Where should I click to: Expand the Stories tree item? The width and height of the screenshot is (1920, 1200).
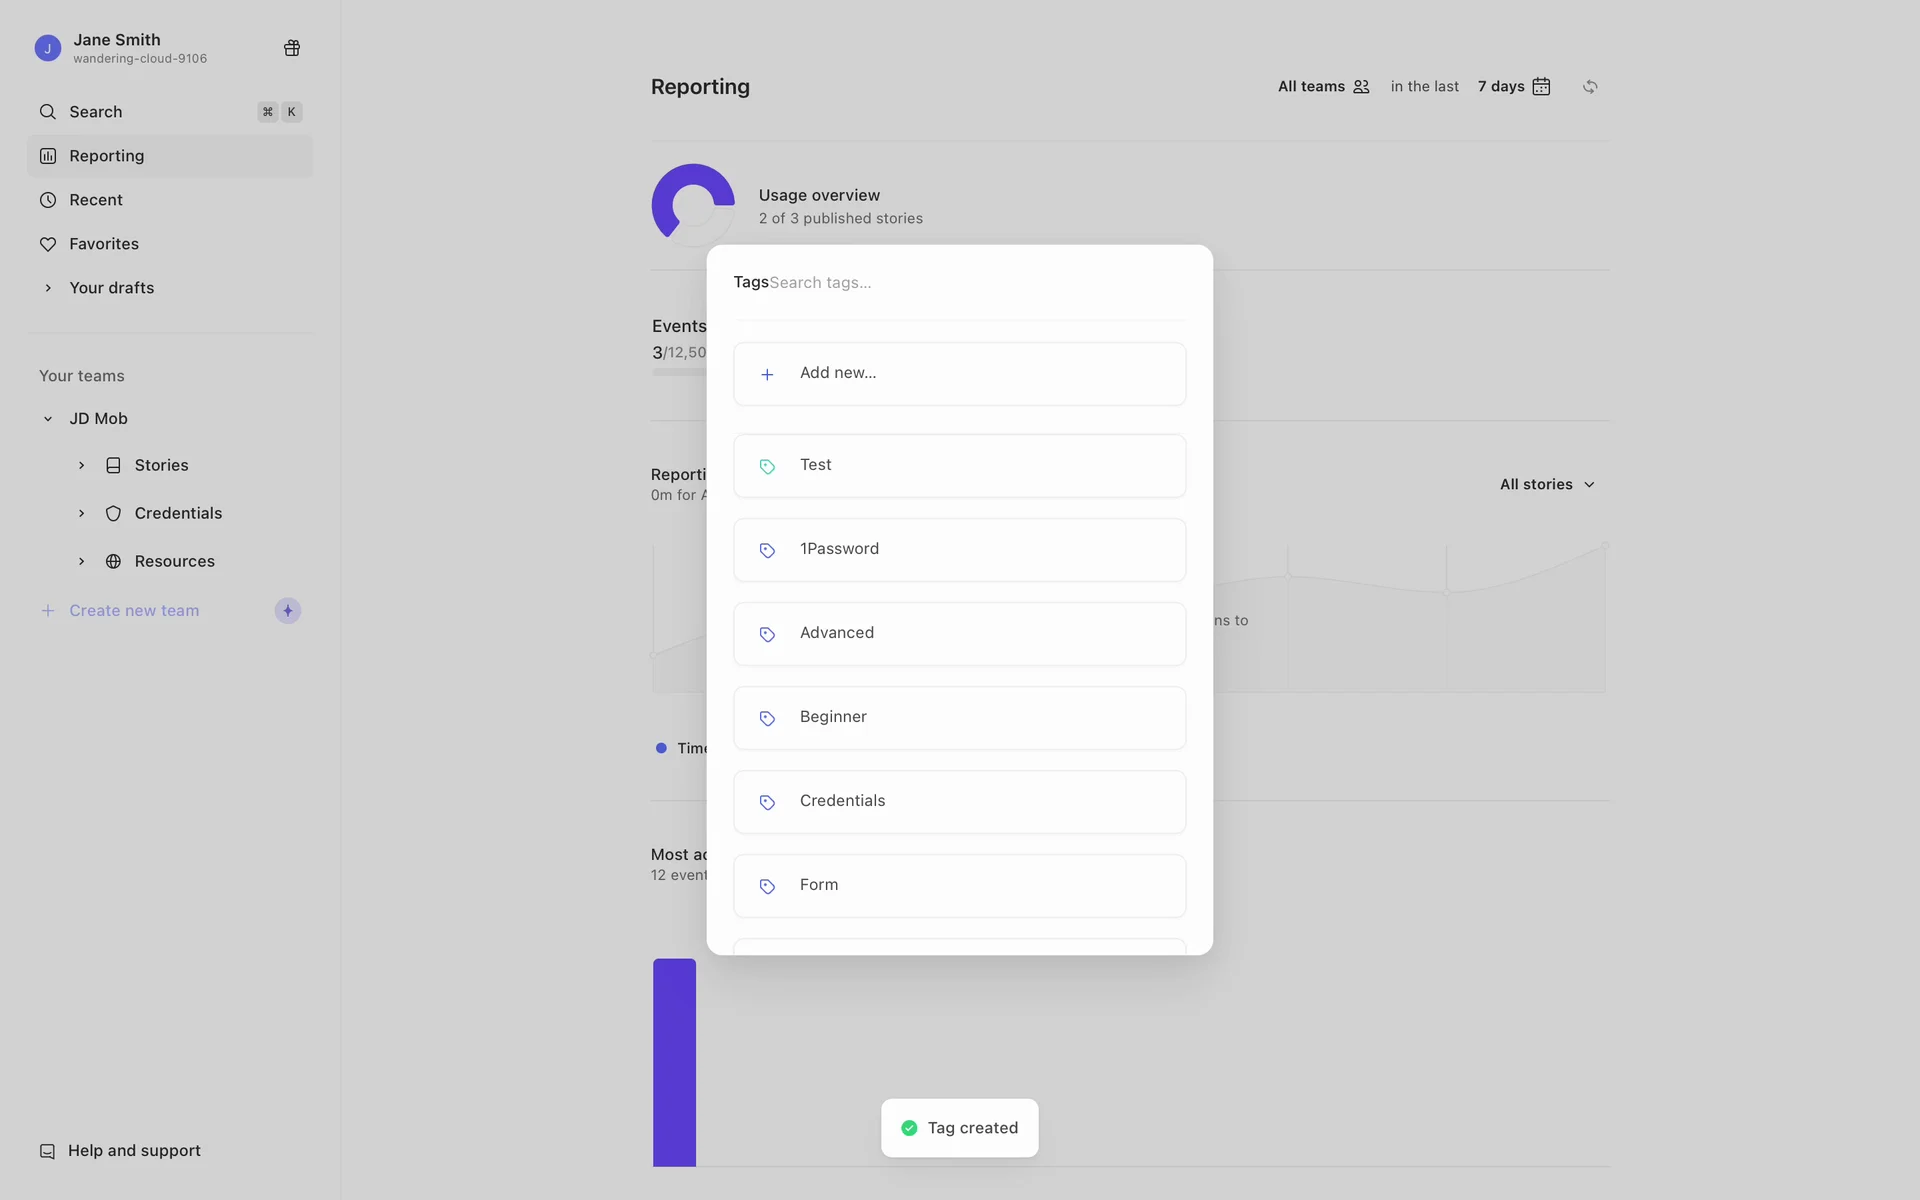(82, 466)
